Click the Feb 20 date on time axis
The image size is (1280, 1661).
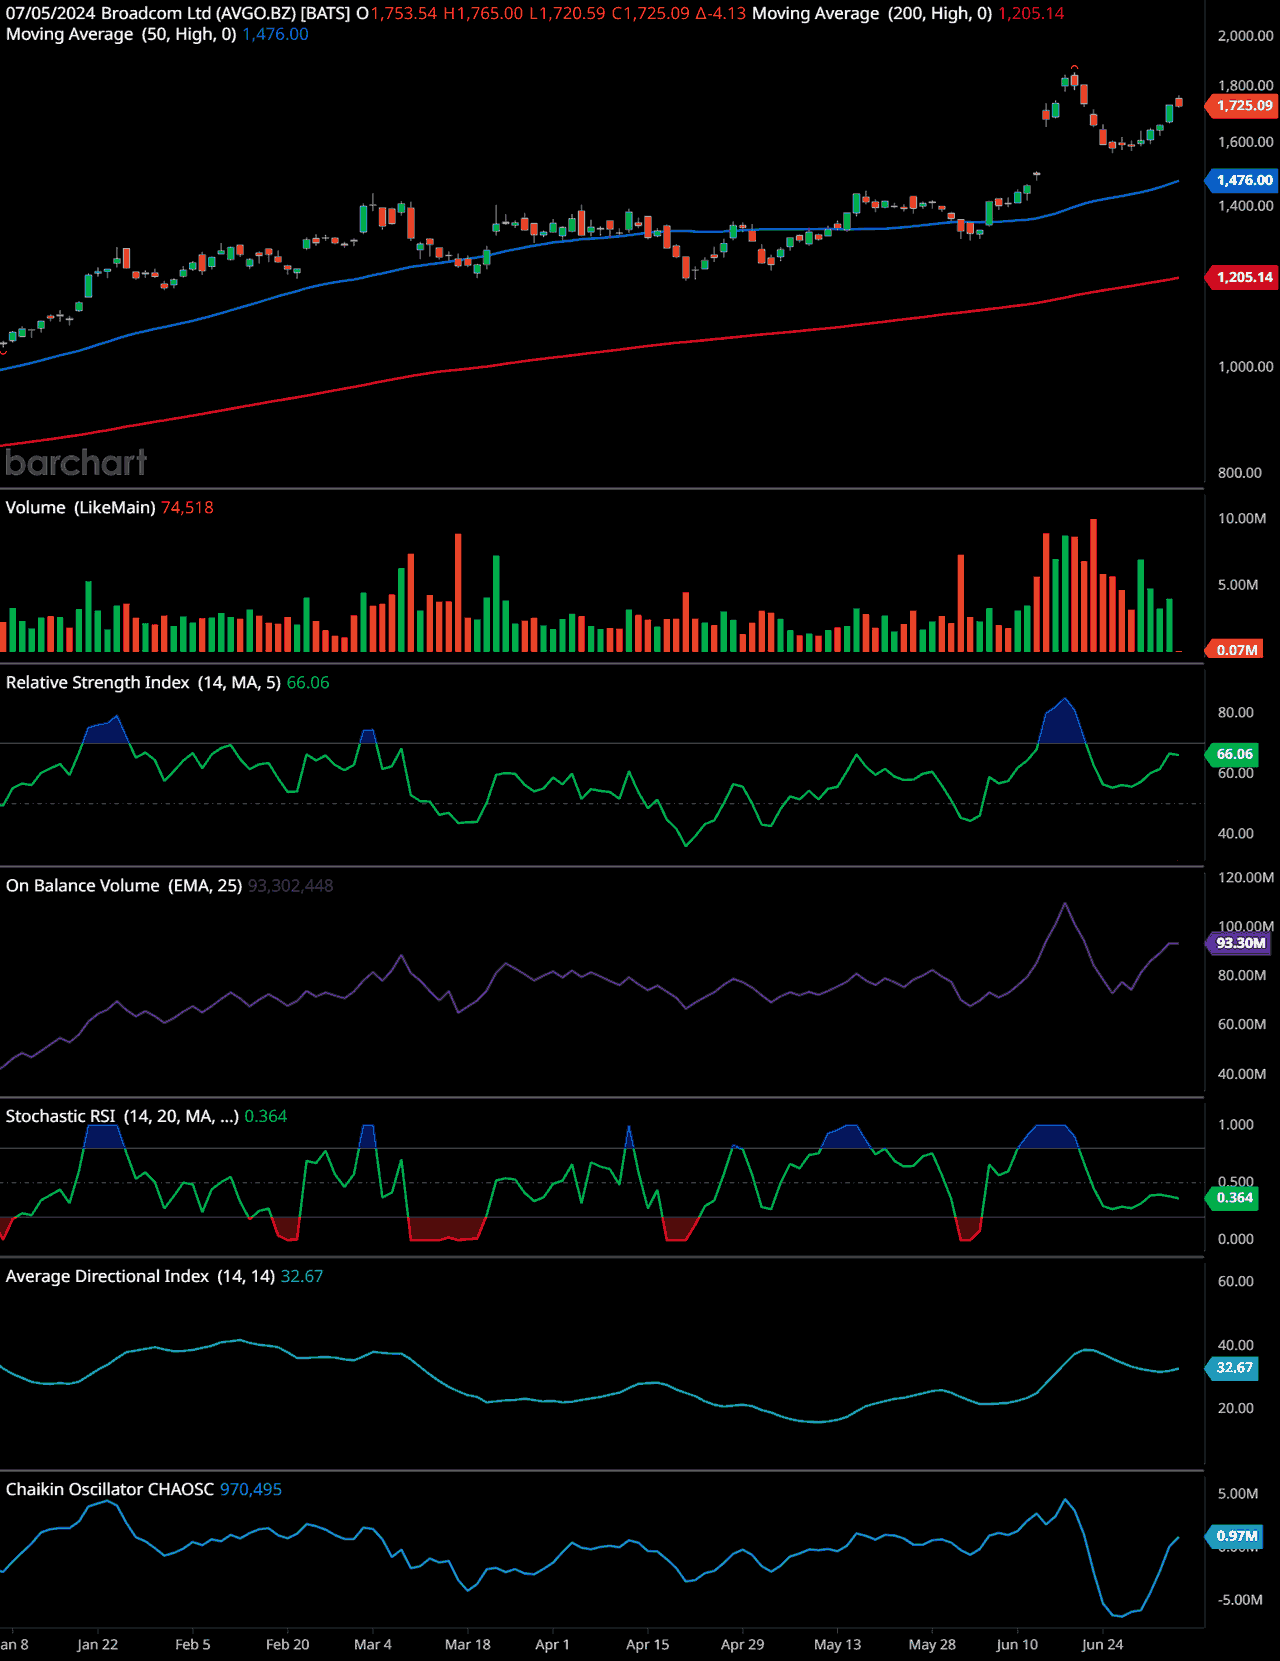click(287, 1644)
